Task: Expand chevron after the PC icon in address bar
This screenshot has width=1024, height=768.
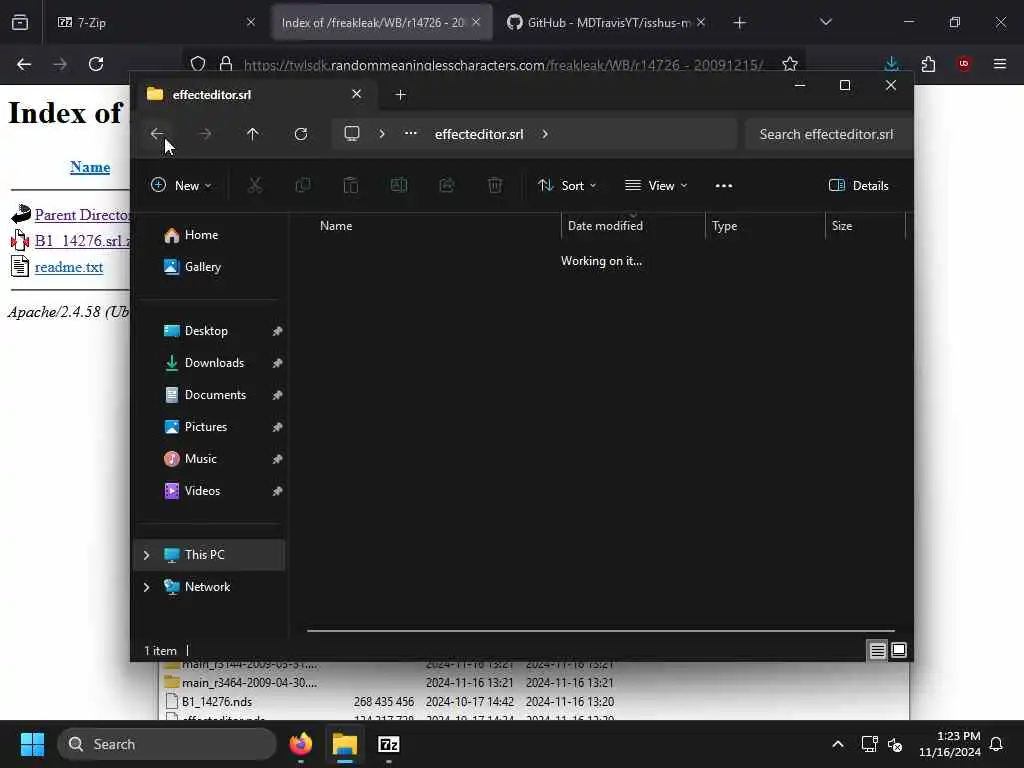Action: pos(381,134)
